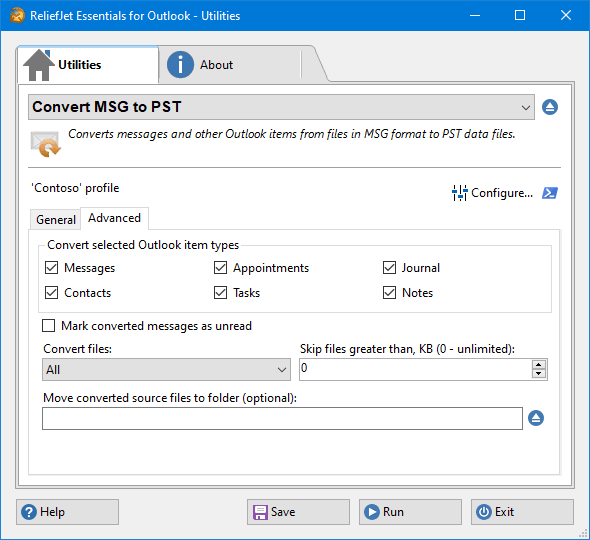Open the Convert files dropdown showing All
Image resolution: width=590 pixels, height=540 pixels.
[x=166, y=370]
